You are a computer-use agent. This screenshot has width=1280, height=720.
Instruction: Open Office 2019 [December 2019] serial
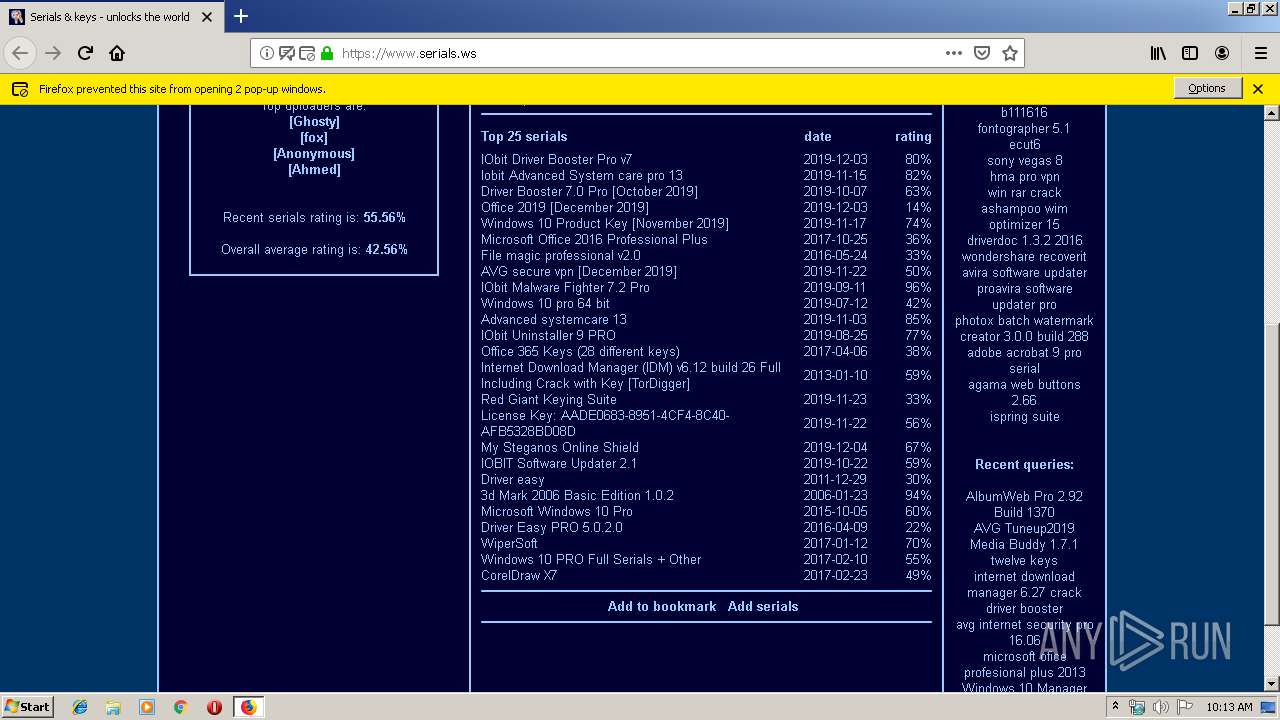coord(565,207)
